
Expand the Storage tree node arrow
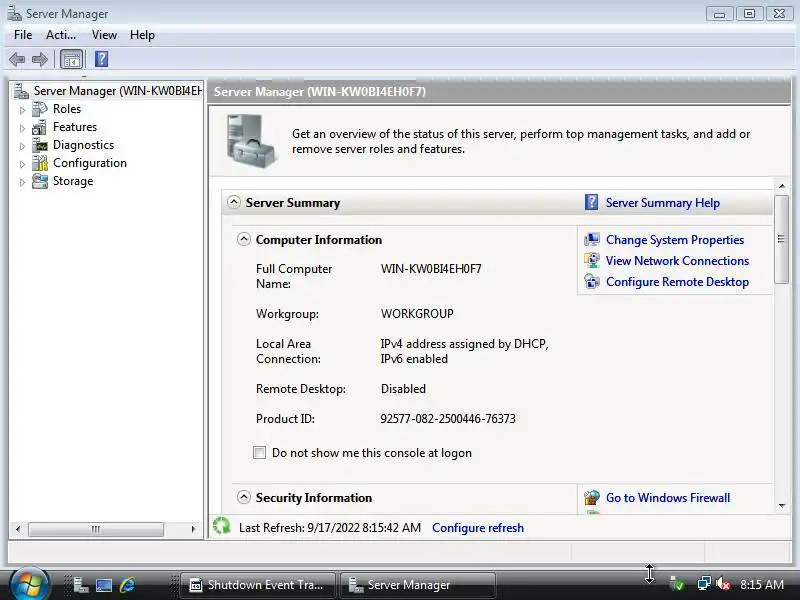click(x=22, y=182)
